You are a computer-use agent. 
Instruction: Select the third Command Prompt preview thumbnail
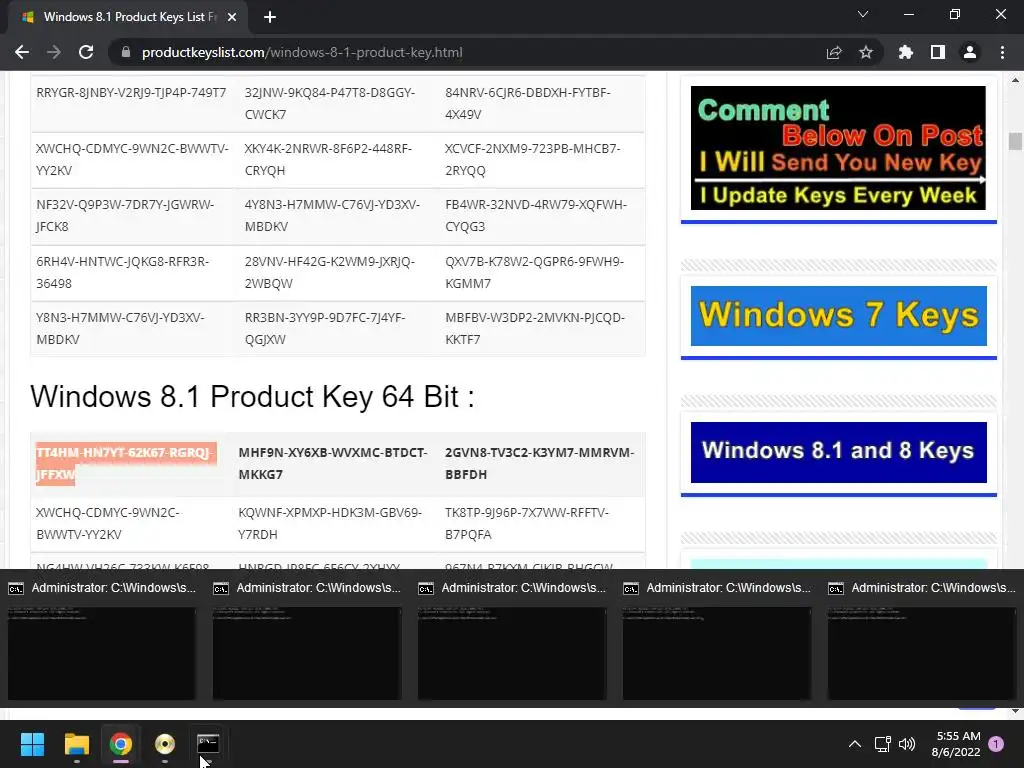click(x=512, y=653)
